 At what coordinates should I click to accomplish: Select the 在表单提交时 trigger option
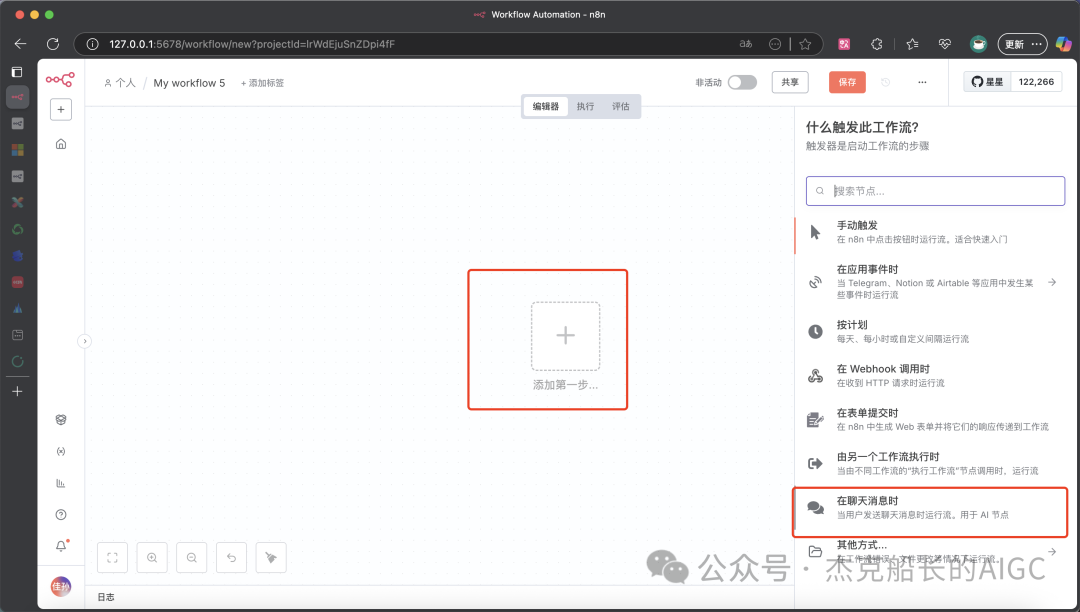pyautogui.click(x=935, y=419)
